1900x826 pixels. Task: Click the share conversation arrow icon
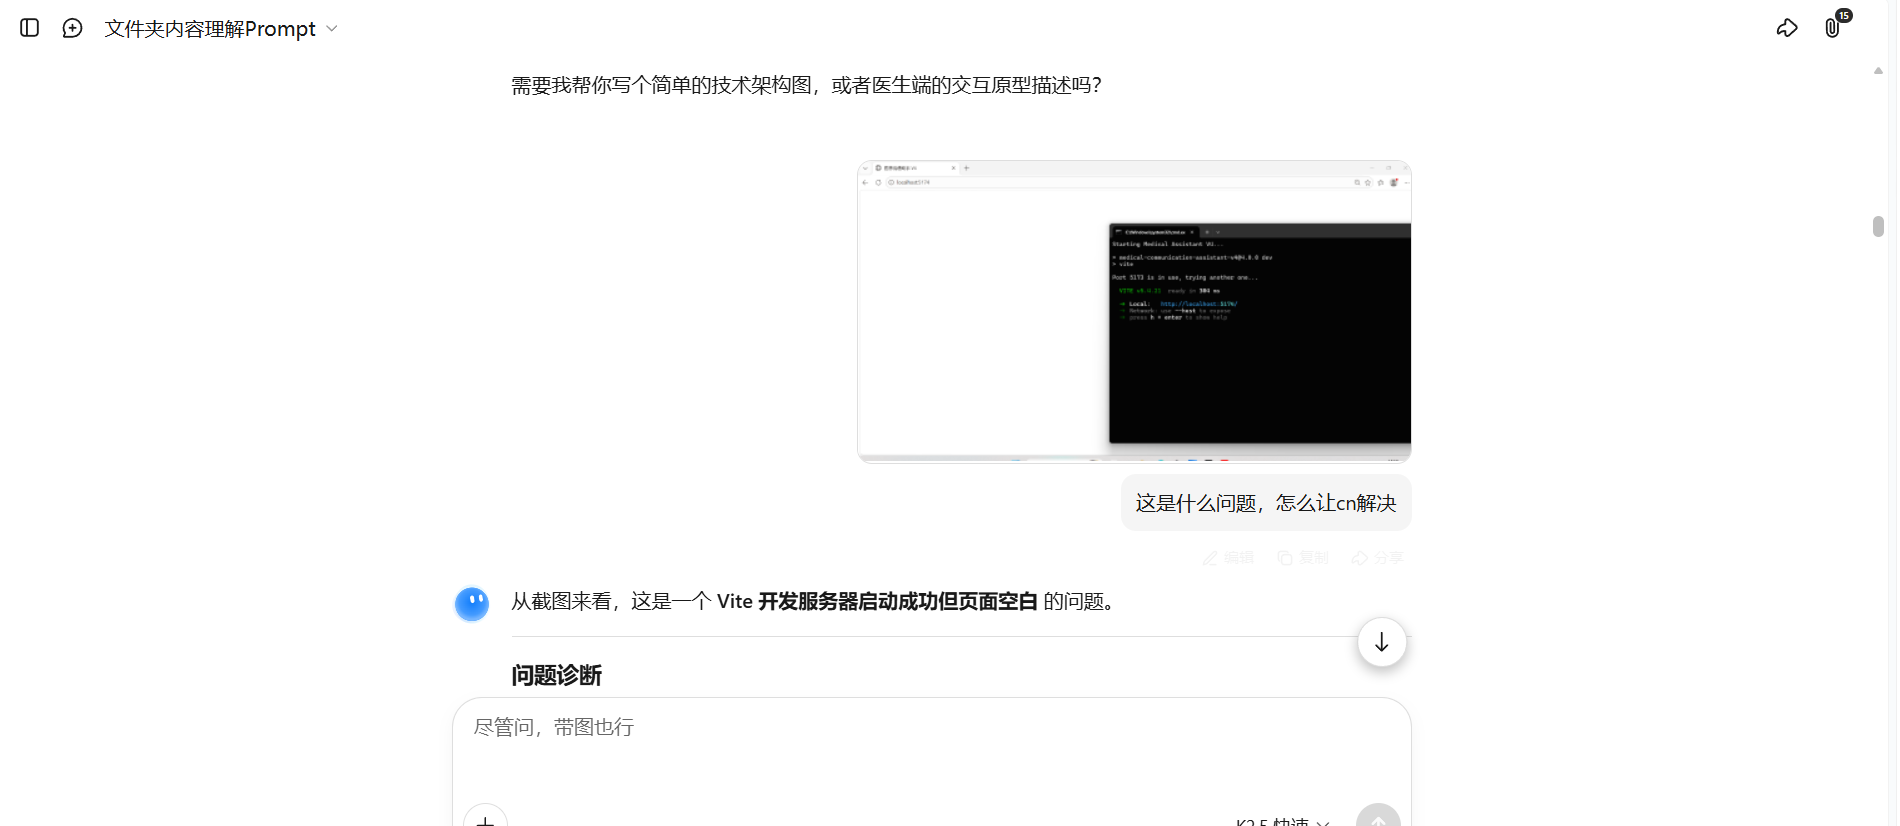[1786, 28]
